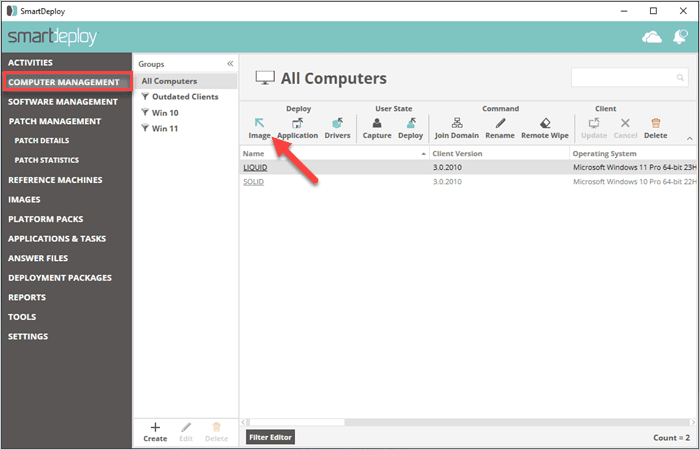
Task: Open PATCH DETAILS sub-item
Action: tap(42, 141)
